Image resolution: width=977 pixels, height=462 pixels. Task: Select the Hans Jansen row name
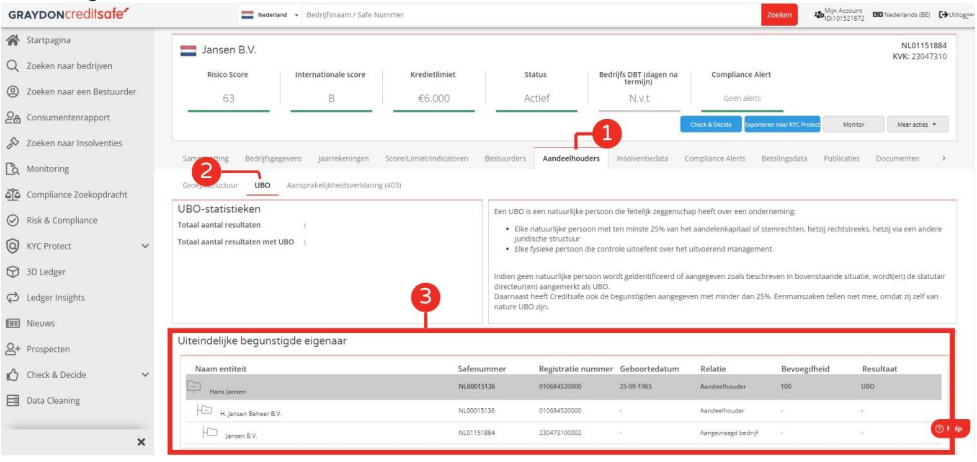(227, 392)
